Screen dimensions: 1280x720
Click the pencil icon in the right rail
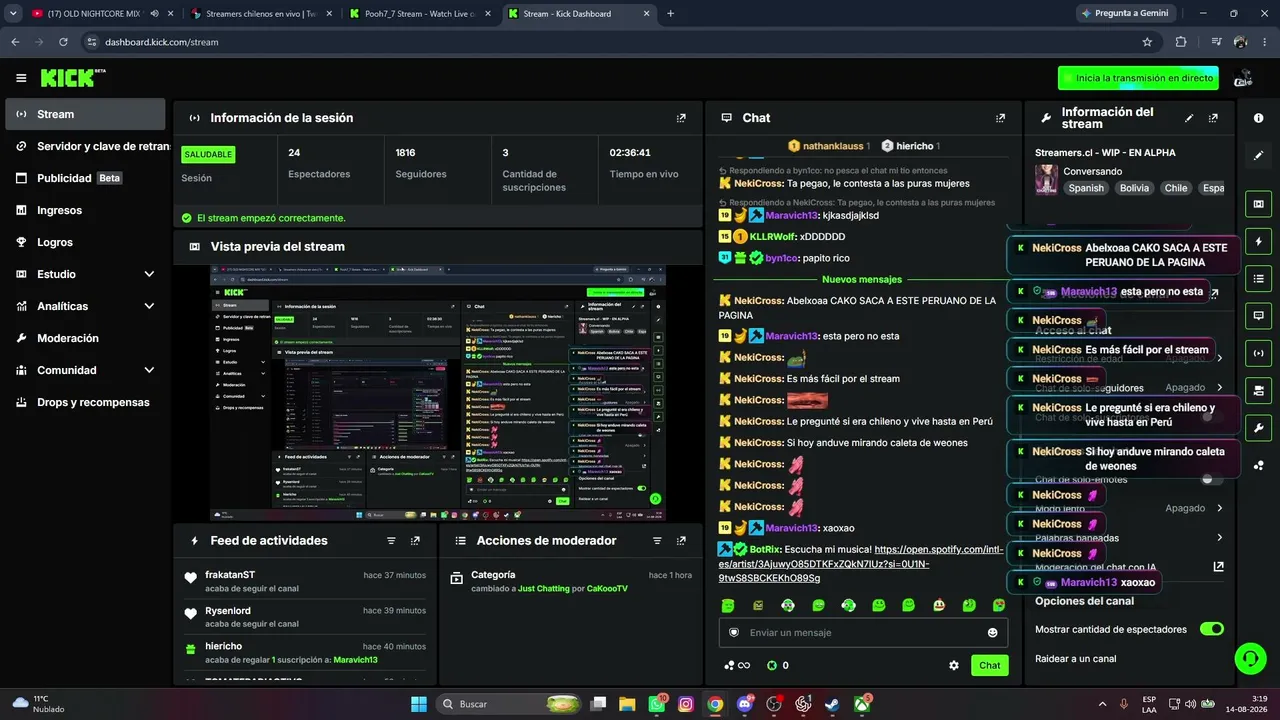coord(1258,155)
